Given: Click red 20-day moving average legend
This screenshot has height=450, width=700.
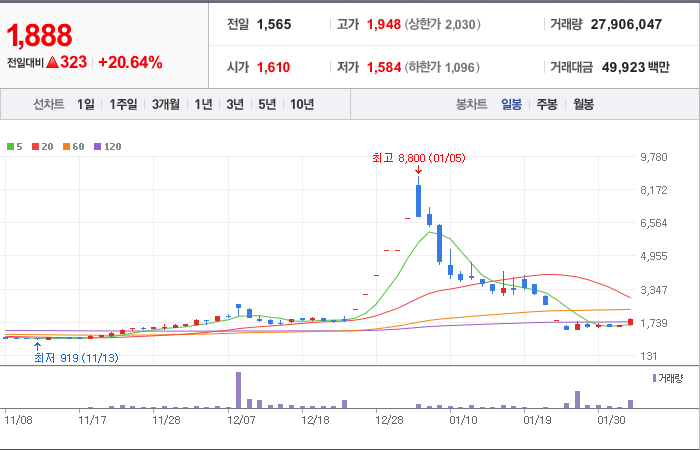Looking at the screenshot, I should [42, 146].
